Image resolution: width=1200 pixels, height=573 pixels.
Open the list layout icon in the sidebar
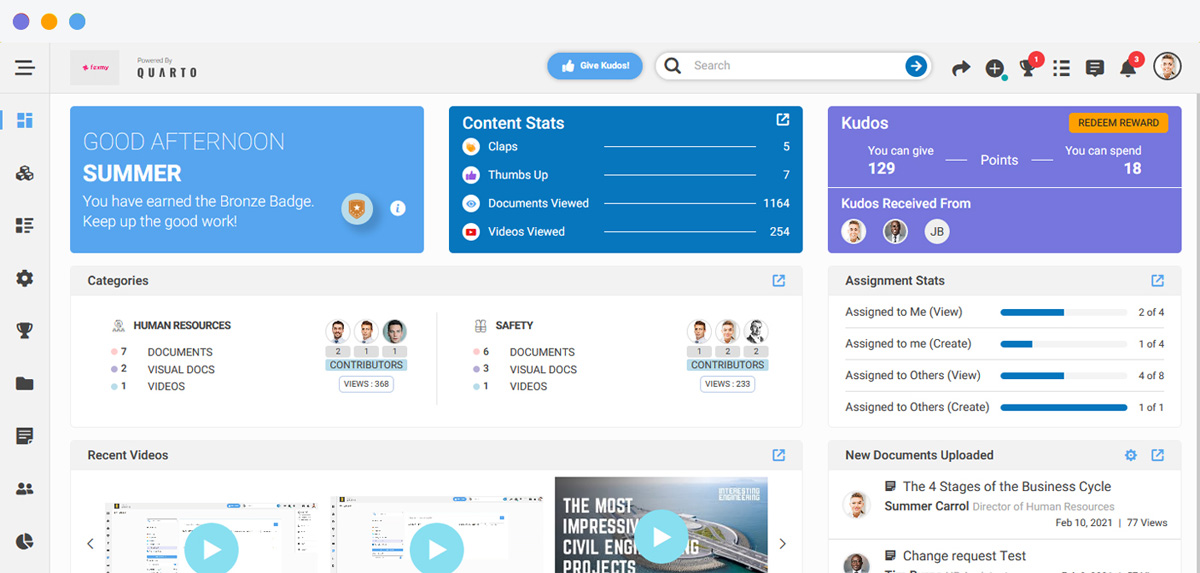25,226
